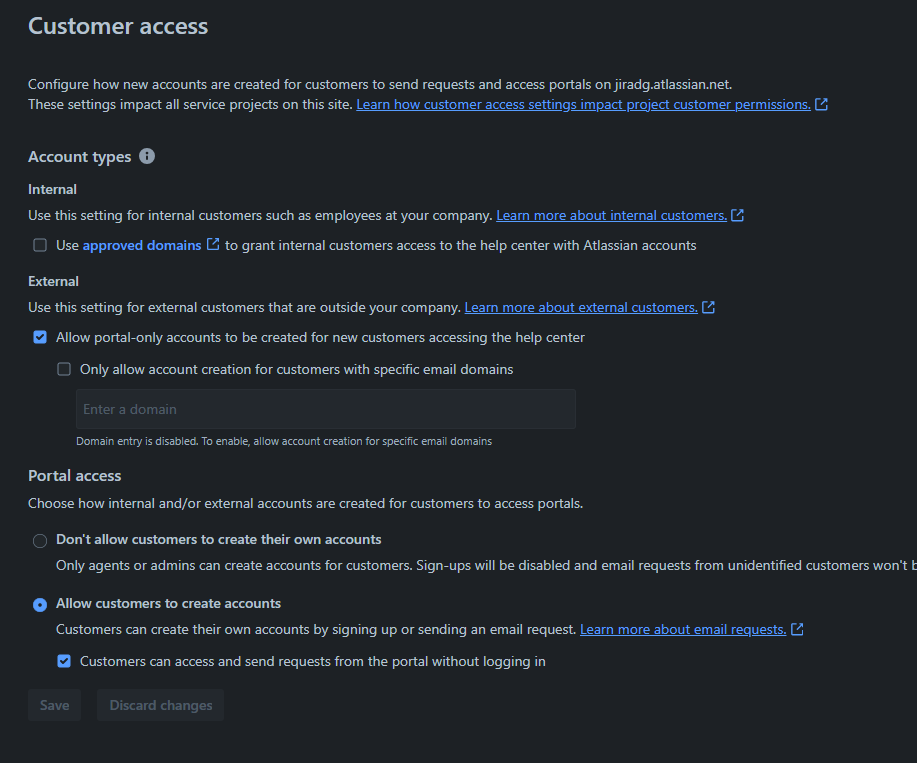Screen dimensions: 917x763
Task: Open Learn more about external customers link
Action: point(581,308)
